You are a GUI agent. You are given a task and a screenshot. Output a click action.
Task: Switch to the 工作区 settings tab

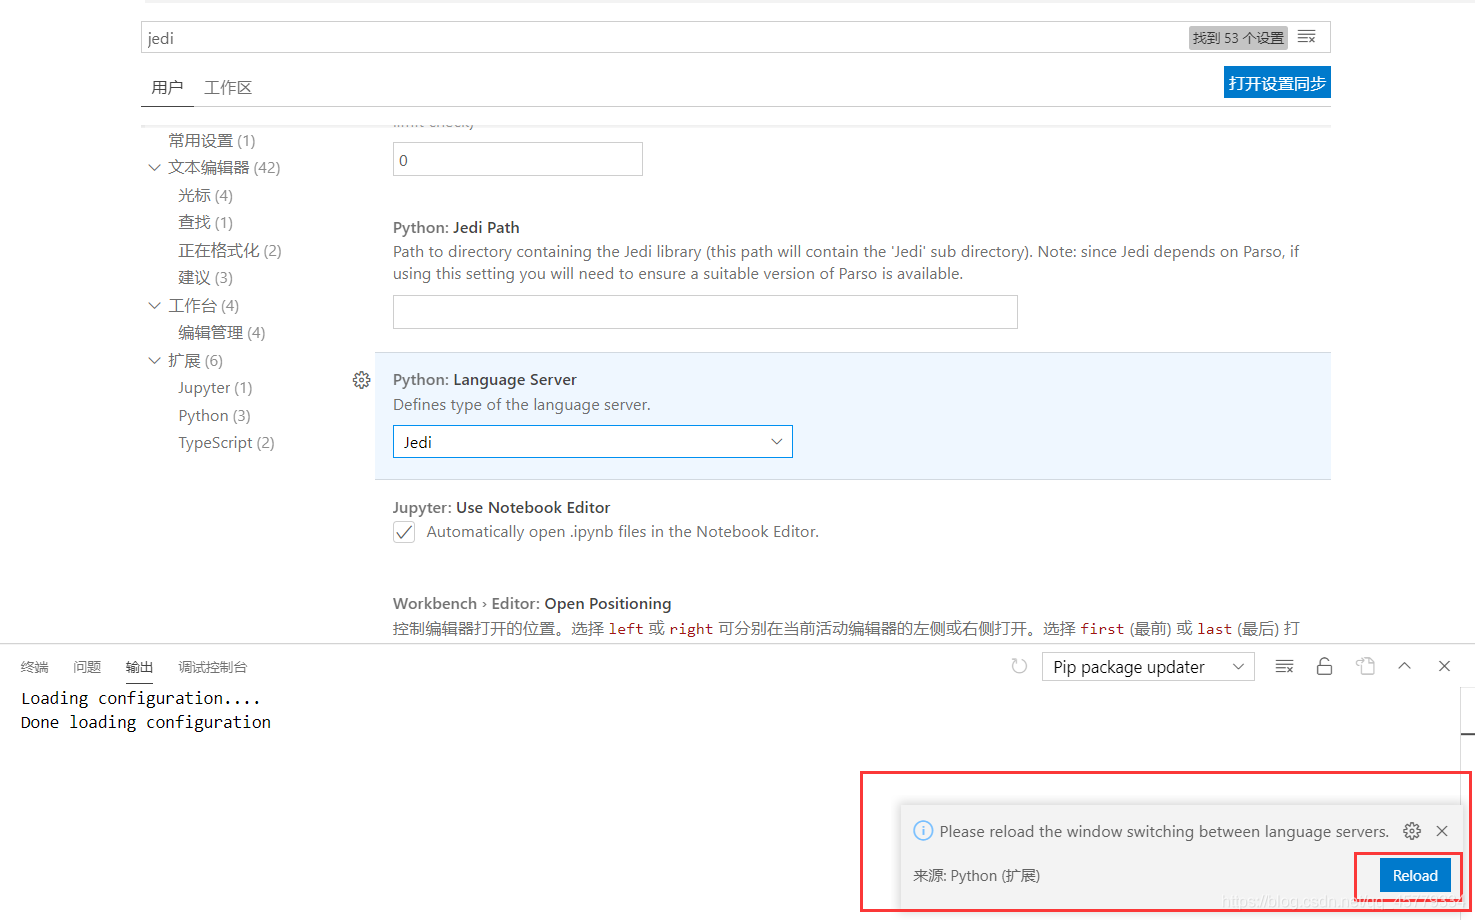pyautogui.click(x=228, y=88)
